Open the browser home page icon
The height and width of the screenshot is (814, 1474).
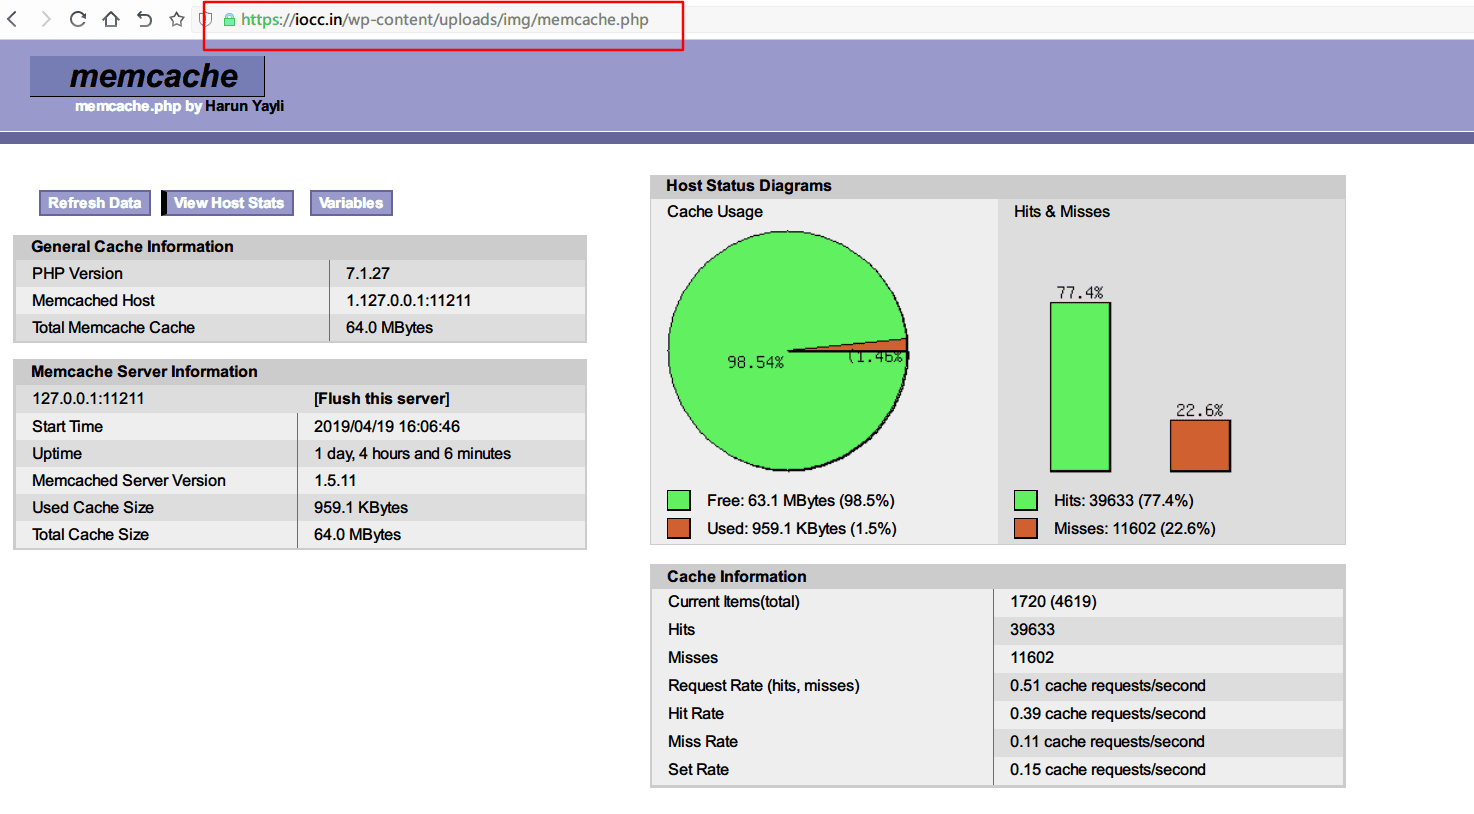111,19
